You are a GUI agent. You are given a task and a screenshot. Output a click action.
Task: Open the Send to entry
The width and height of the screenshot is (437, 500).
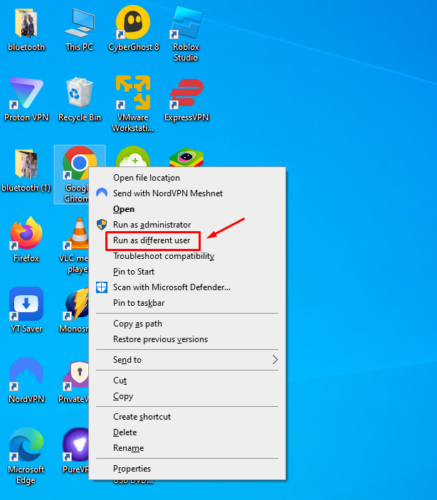coord(187,360)
